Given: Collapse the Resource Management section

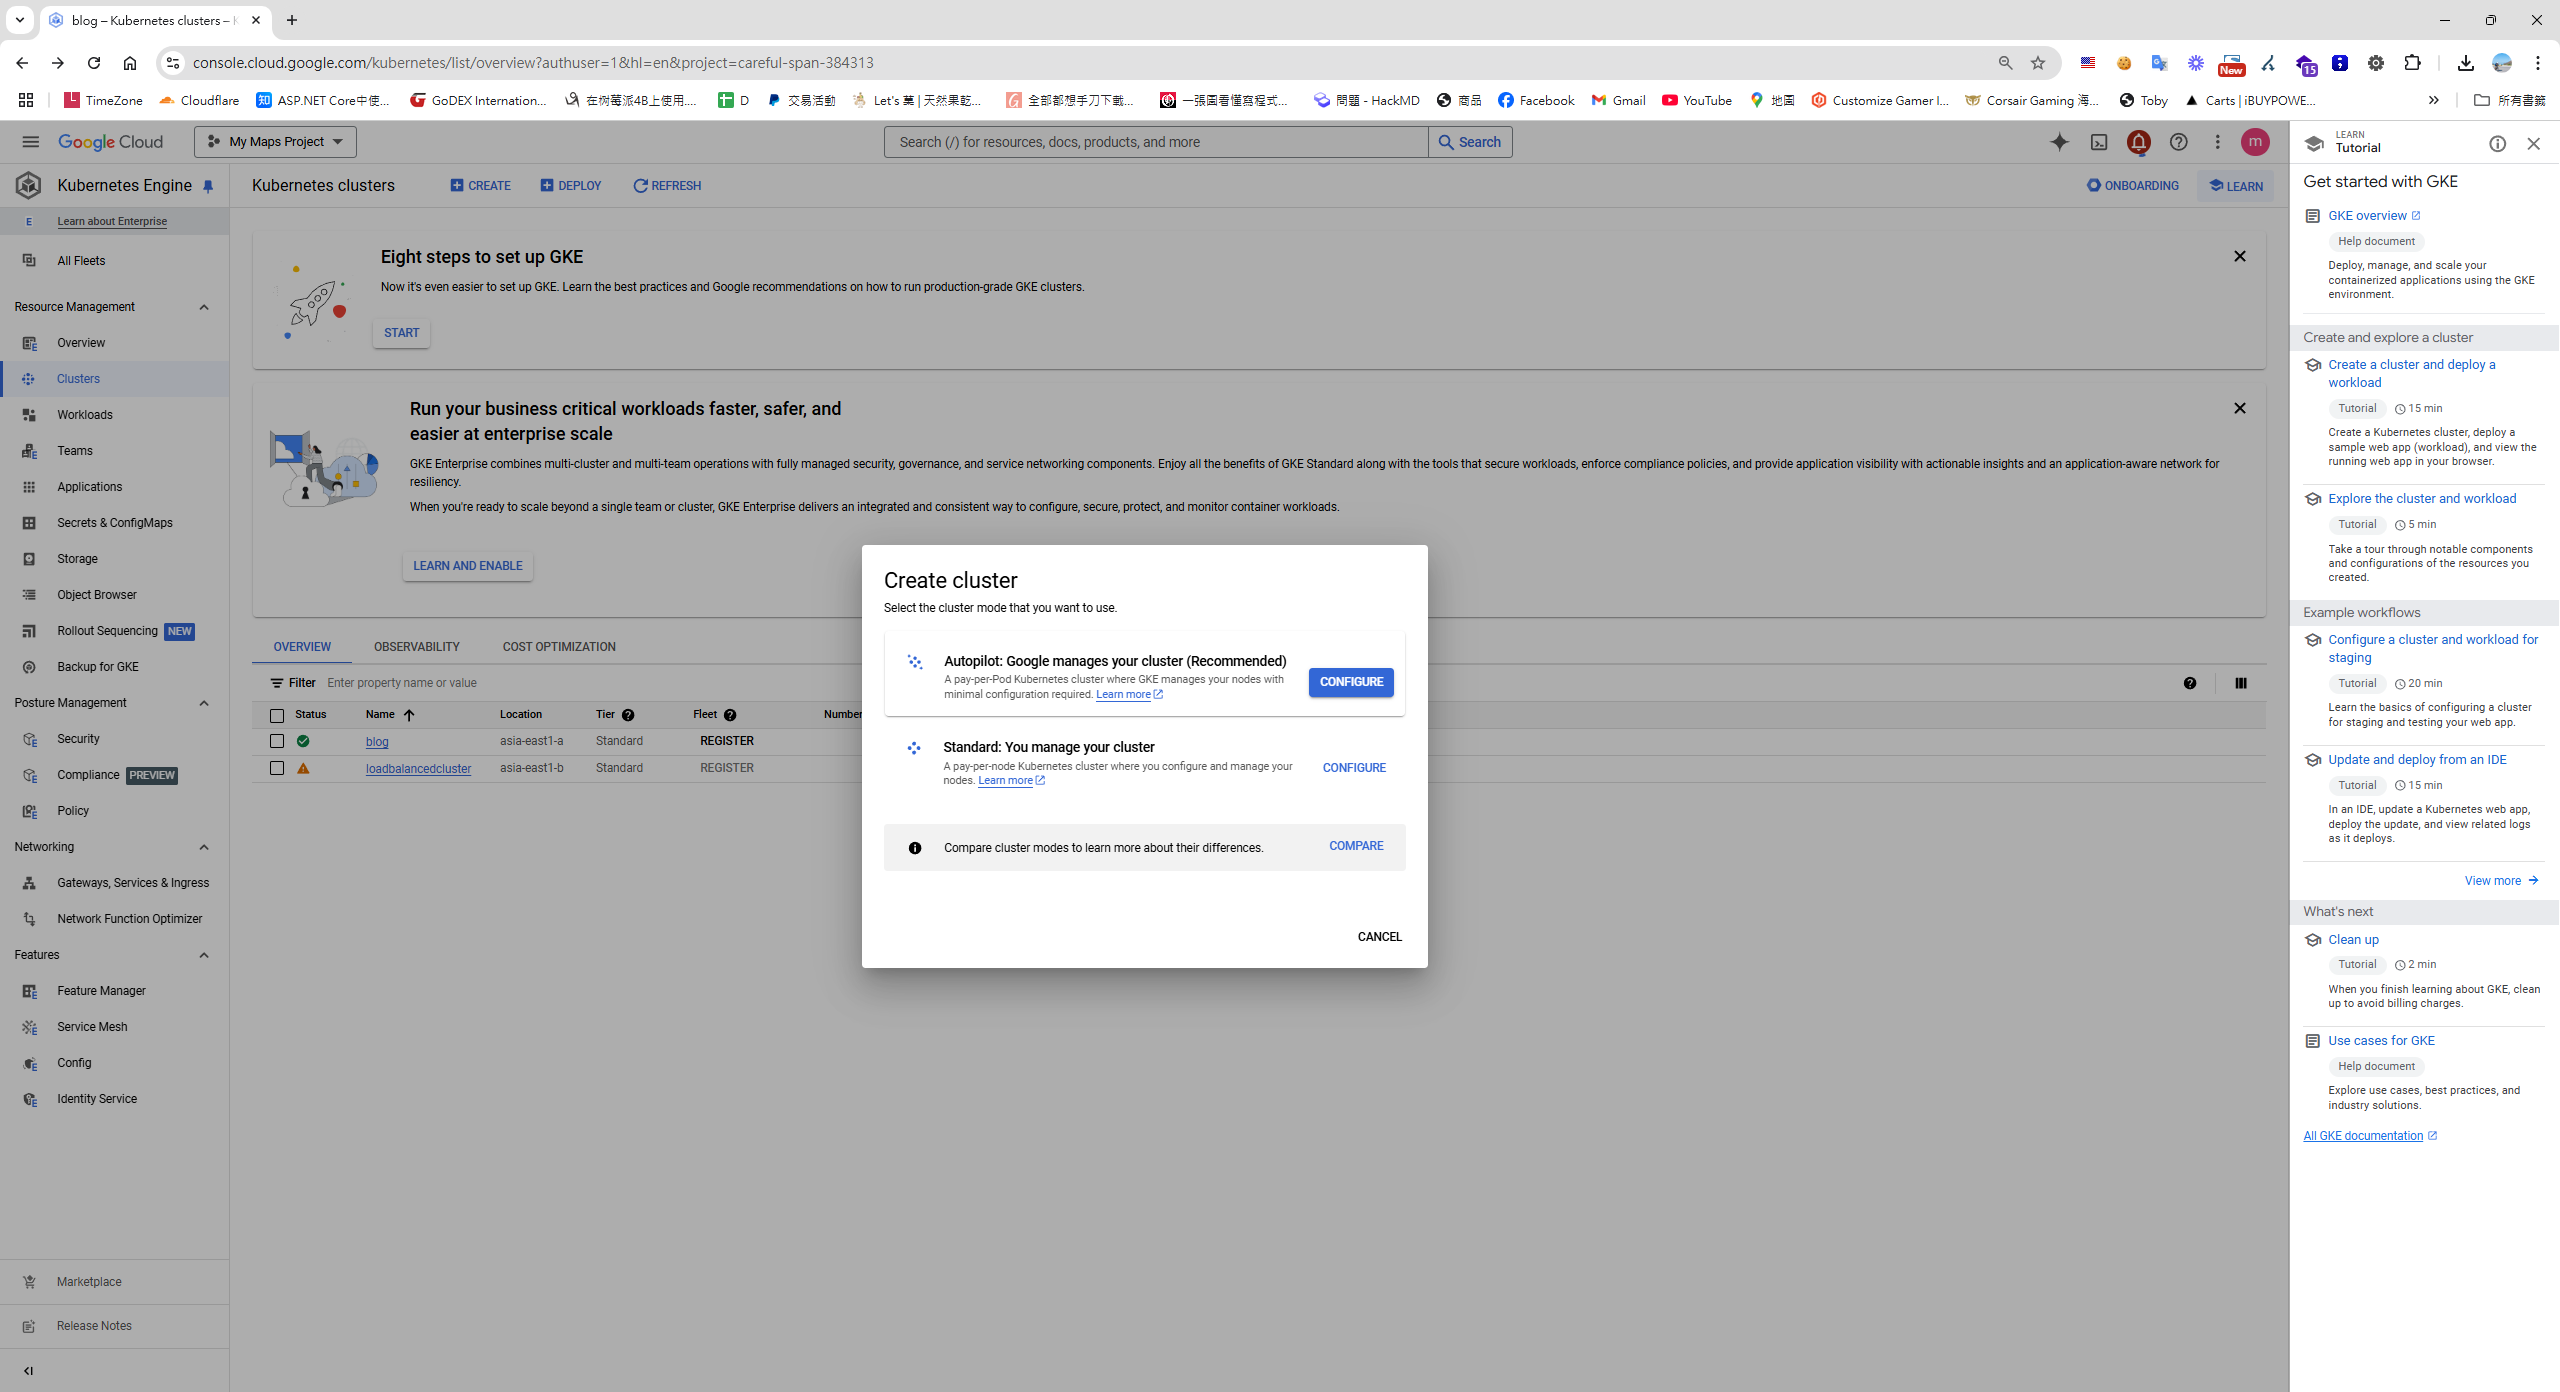Looking at the screenshot, I should [x=204, y=307].
